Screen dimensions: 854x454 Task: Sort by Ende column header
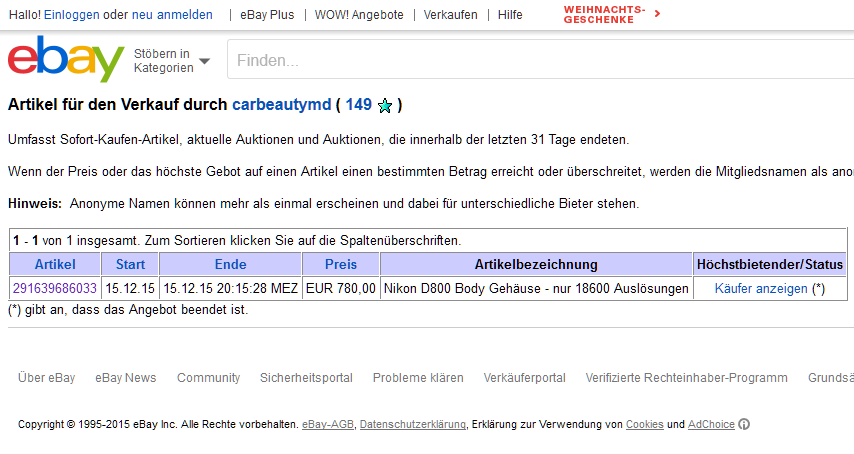coord(230,265)
